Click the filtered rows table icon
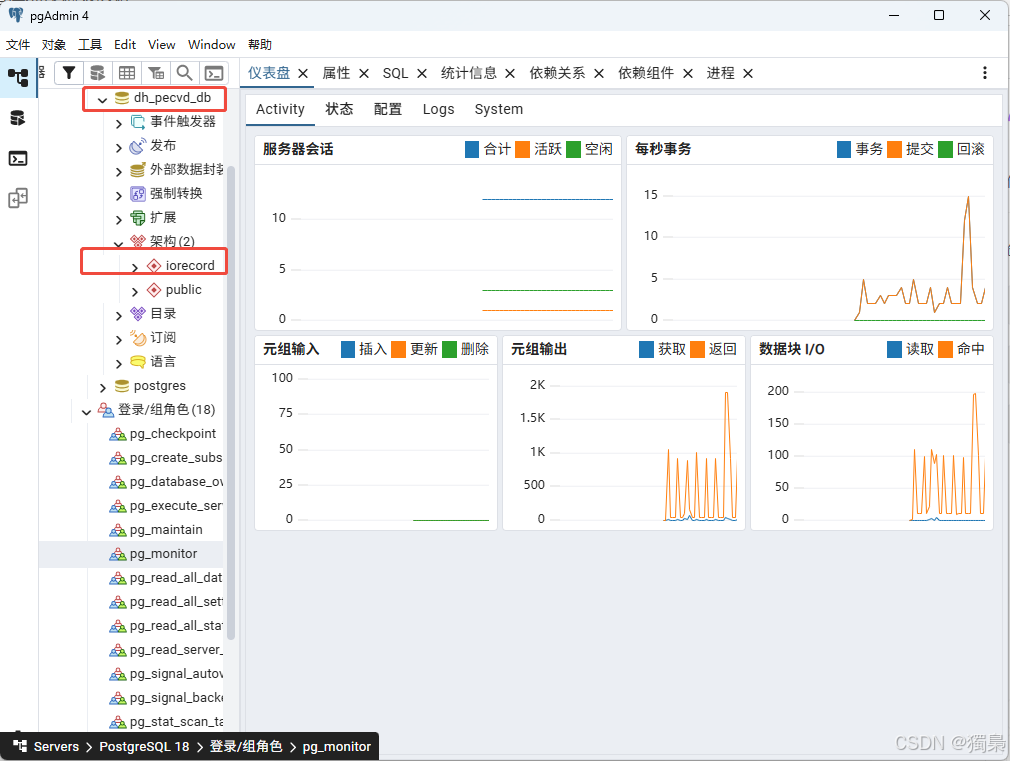Image resolution: width=1010 pixels, height=761 pixels. [156, 73]
